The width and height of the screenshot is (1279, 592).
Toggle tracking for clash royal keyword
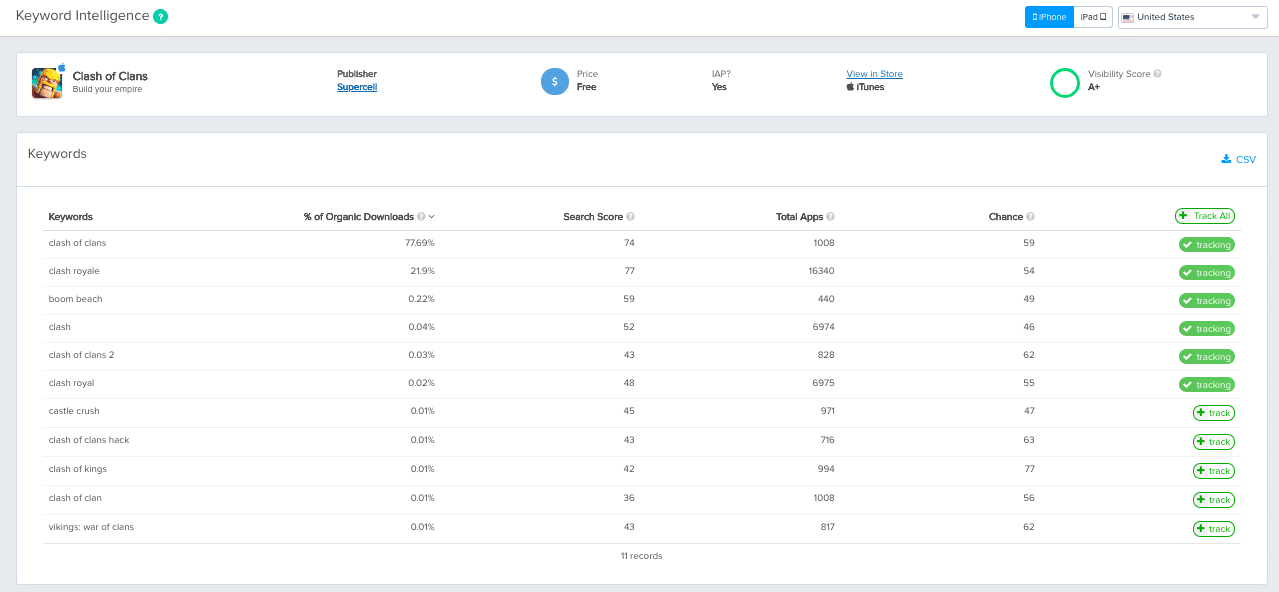tap(1206, 384)
